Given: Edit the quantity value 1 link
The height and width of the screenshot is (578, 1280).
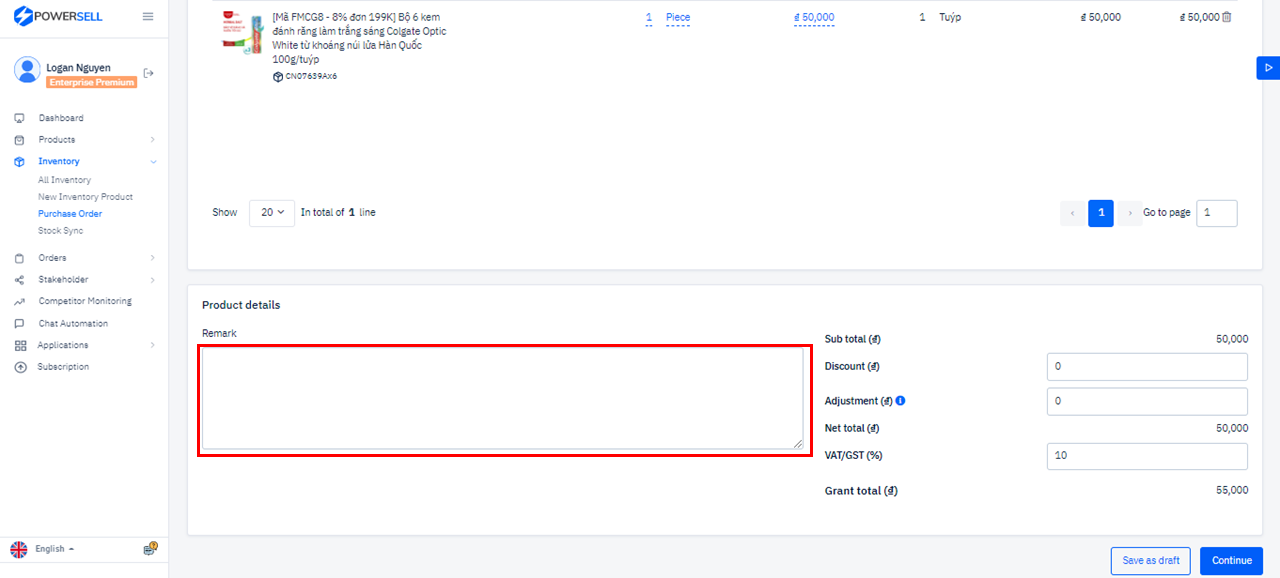Looking at the screenshot, I should coord(649,18).
